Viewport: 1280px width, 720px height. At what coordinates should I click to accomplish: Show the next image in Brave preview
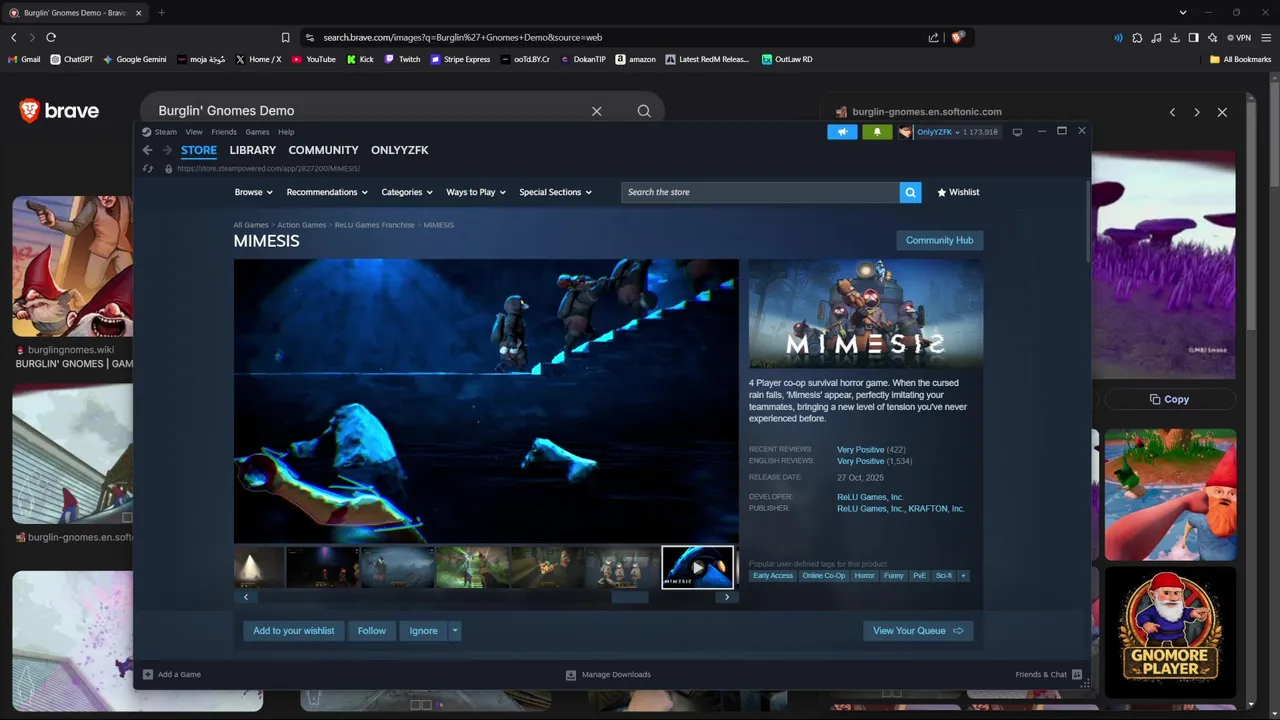[x=1197, y=112]
